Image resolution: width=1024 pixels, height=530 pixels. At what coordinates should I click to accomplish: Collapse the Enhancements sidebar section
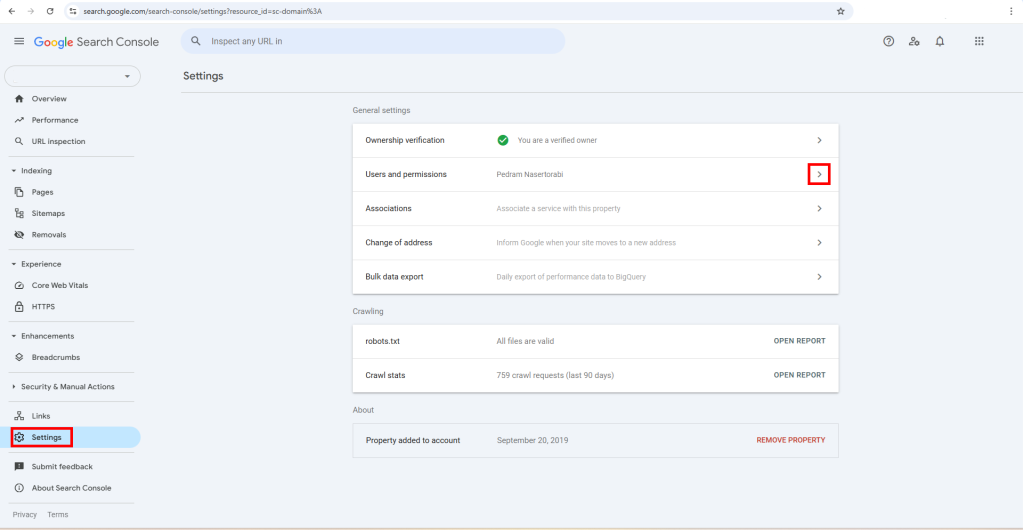(x=14, y=336)
